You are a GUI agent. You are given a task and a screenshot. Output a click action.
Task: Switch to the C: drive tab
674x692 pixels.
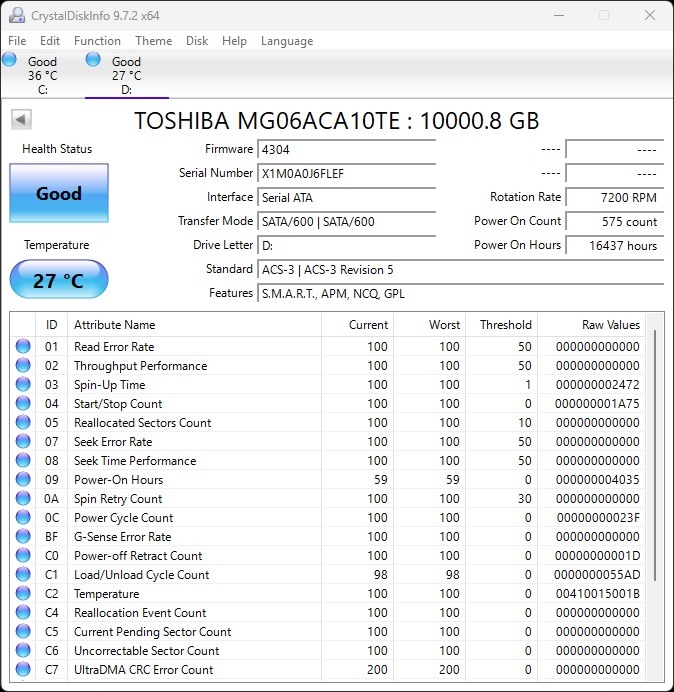point(42,75)
